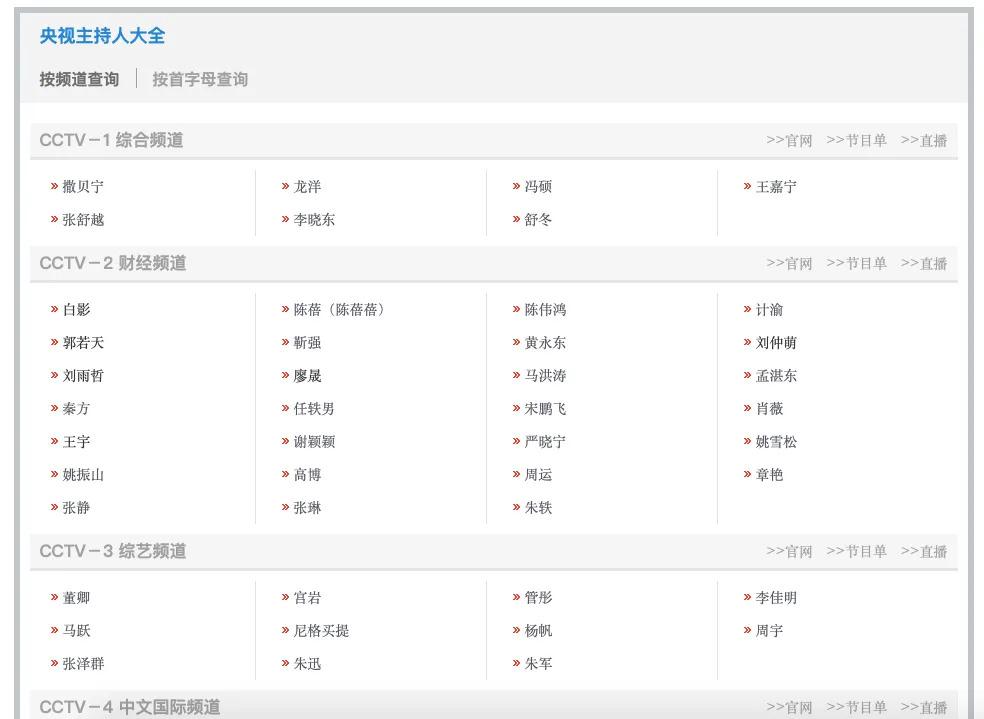The image size is (984, 719).
Task: Choose host 朱迅
Action: click(307, 664)
